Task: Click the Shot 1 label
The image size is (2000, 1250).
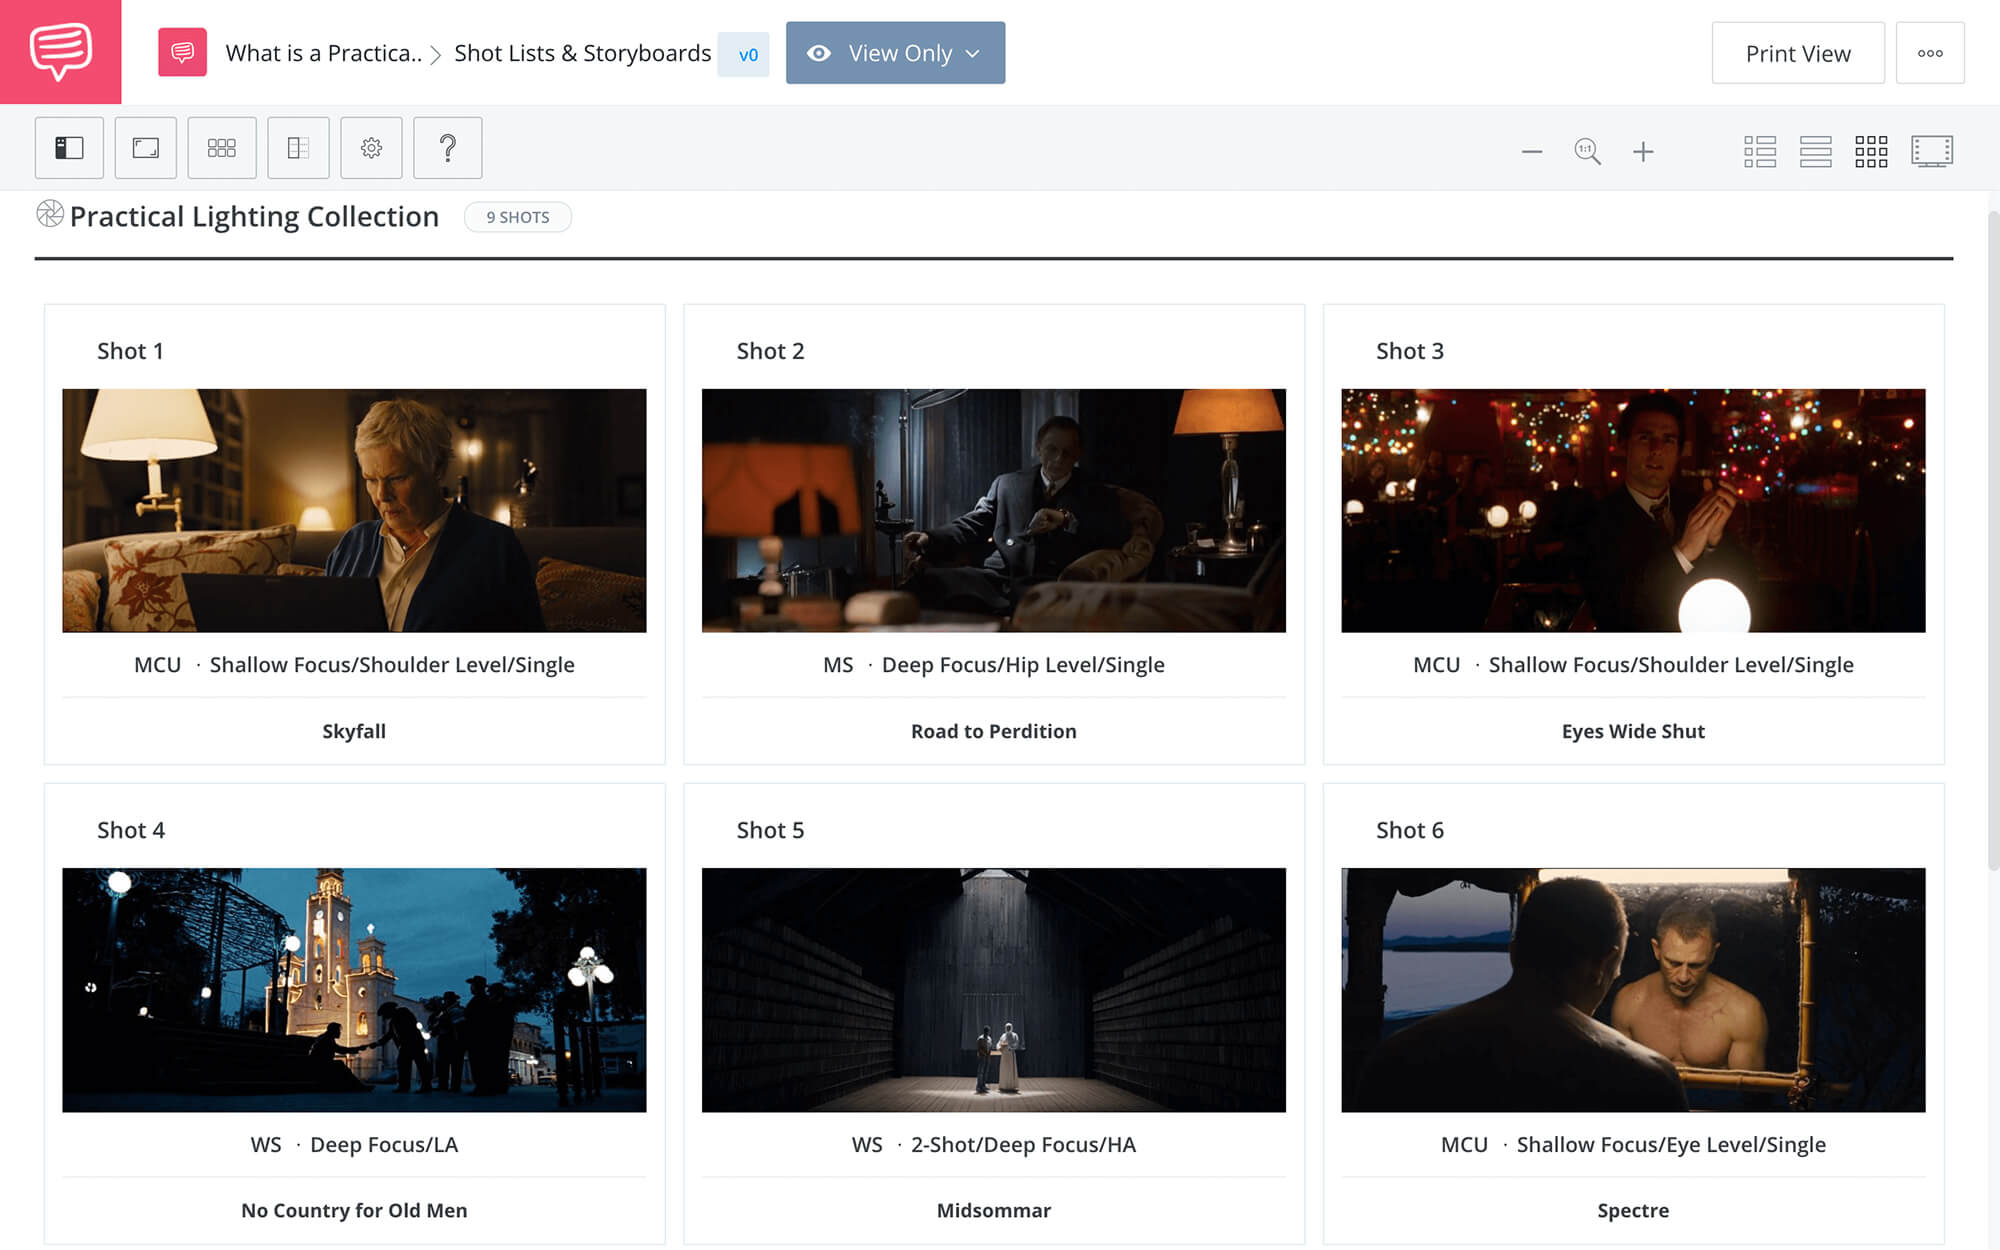Action: coord(130,351)
